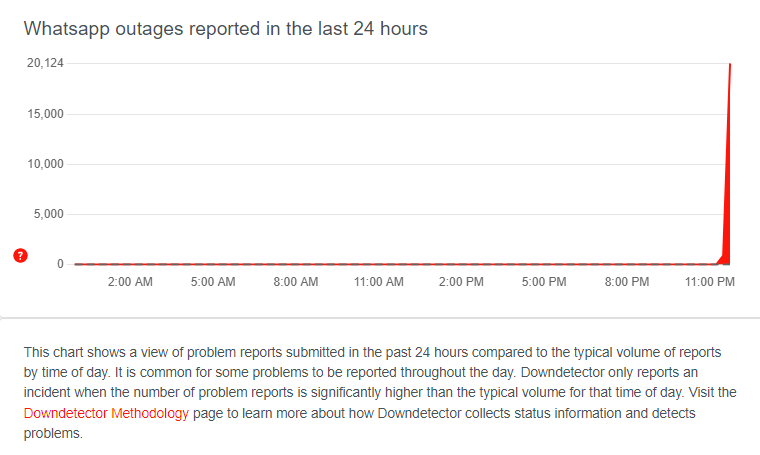Select the 2:00 PM axis label
Image resolution: width=760 pixels, height=455 pixels.
click(461, 282)
